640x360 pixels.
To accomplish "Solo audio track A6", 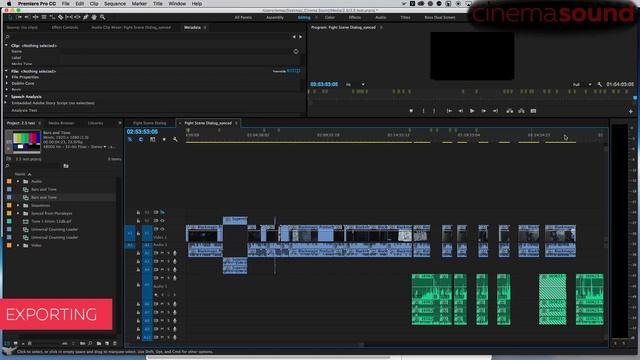I will tap(168, 304).
